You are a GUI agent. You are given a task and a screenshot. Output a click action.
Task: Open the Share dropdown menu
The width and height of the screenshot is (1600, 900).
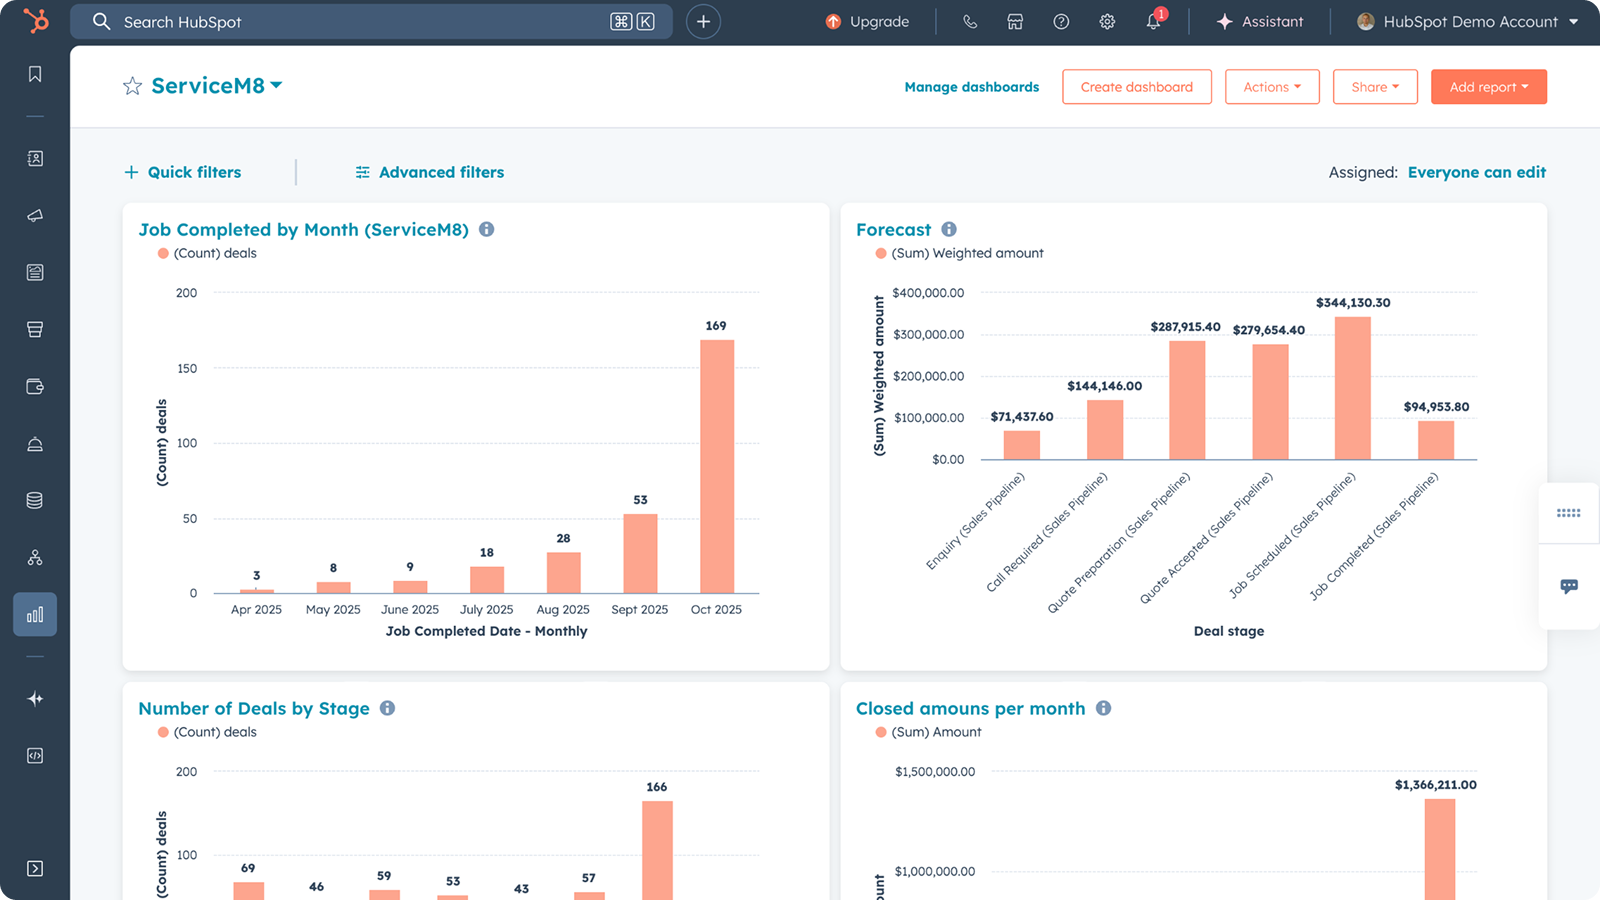(x=1374, y=87)
